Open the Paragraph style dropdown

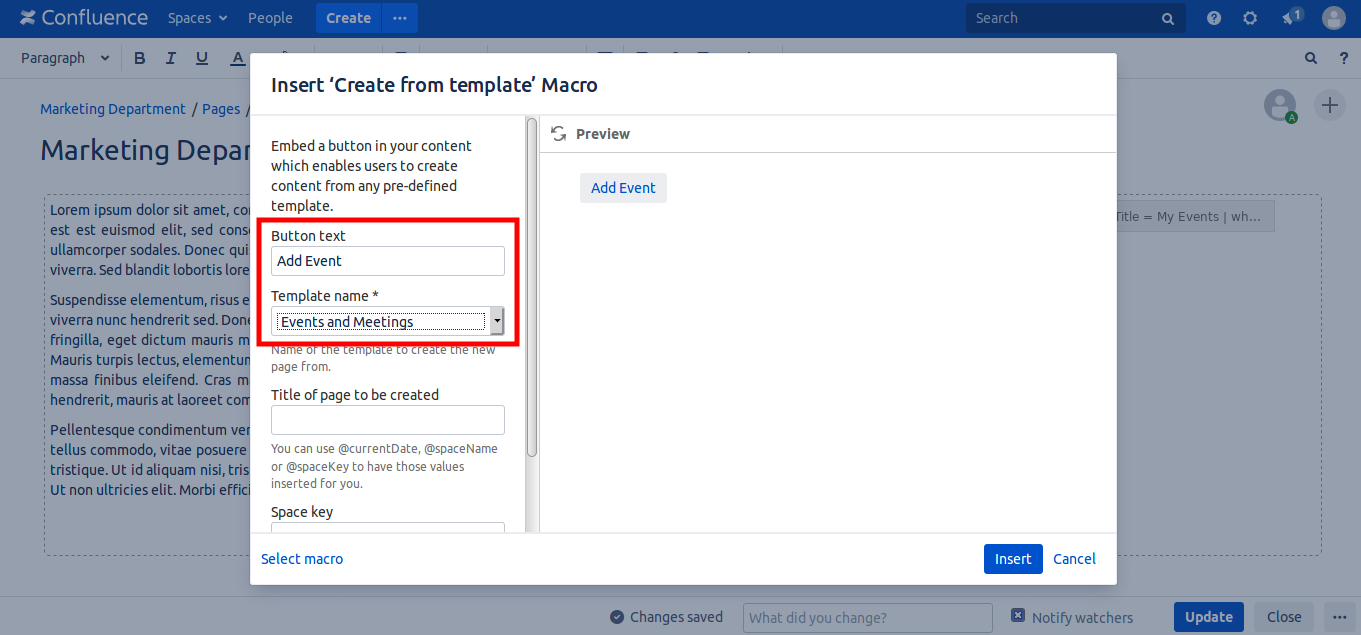pos(65,58)
